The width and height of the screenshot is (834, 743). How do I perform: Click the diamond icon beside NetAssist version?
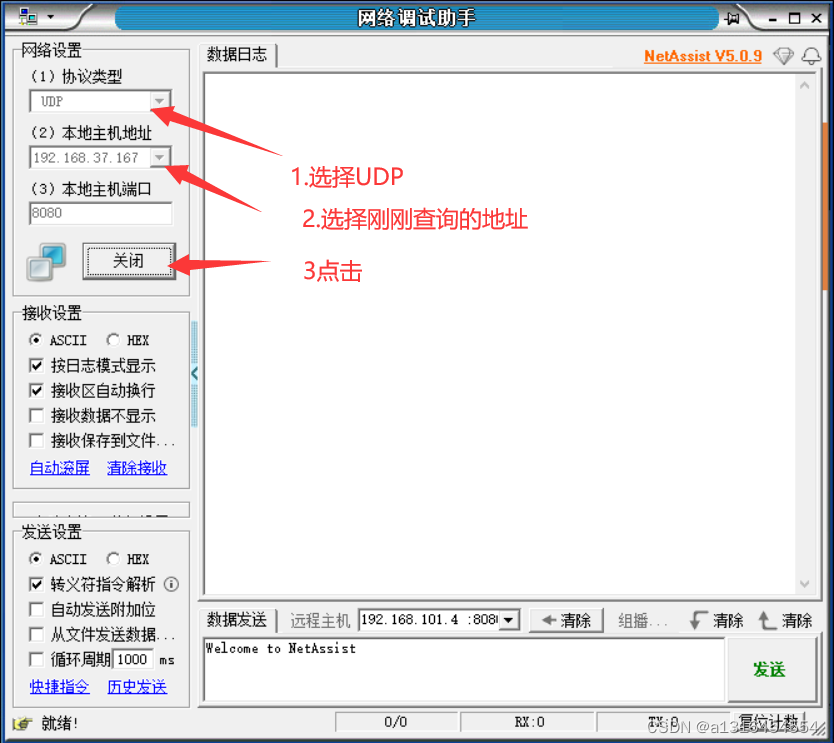[x=783, y=56]
